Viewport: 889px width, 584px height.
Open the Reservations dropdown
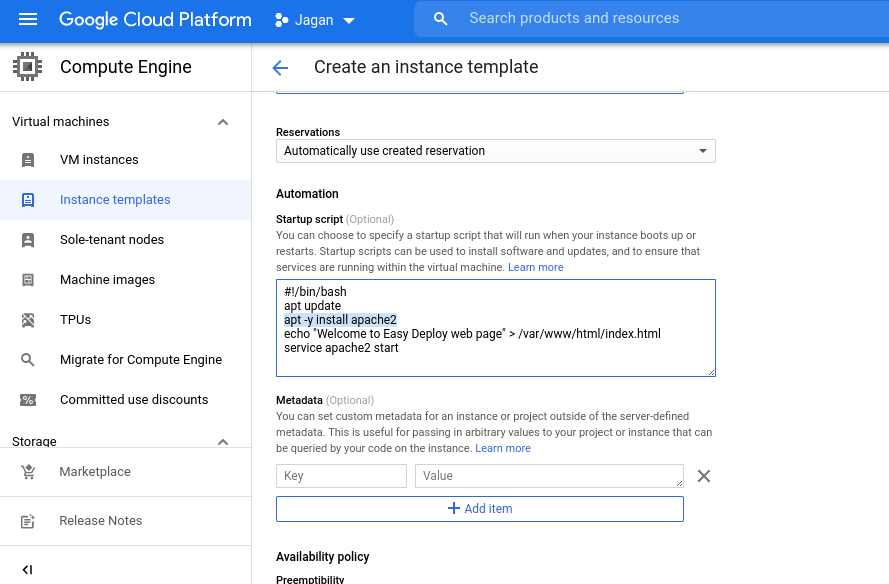click(x=496, y=151)
